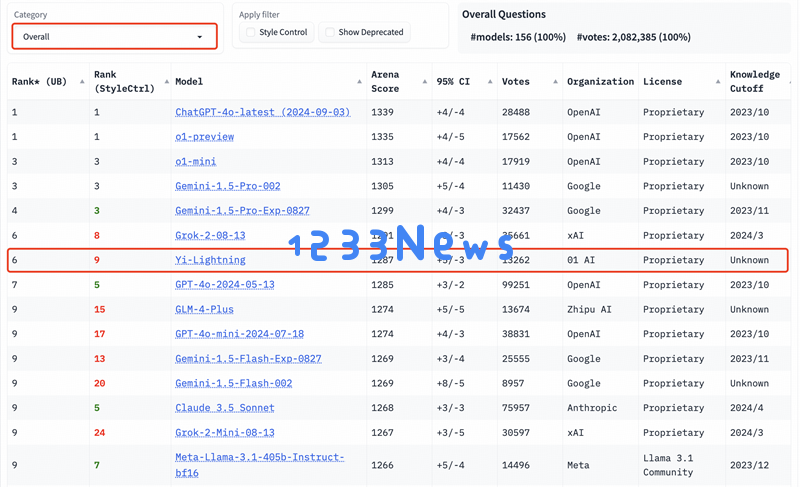Open the Grok-2-Mini-08-13 link
This screenshot has width=800, height=487.
224,432
